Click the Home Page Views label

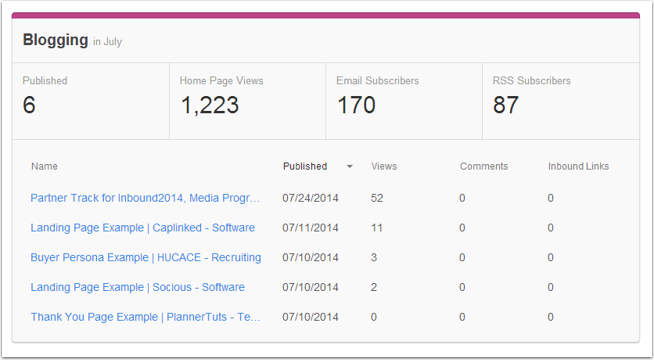point(221,81)
